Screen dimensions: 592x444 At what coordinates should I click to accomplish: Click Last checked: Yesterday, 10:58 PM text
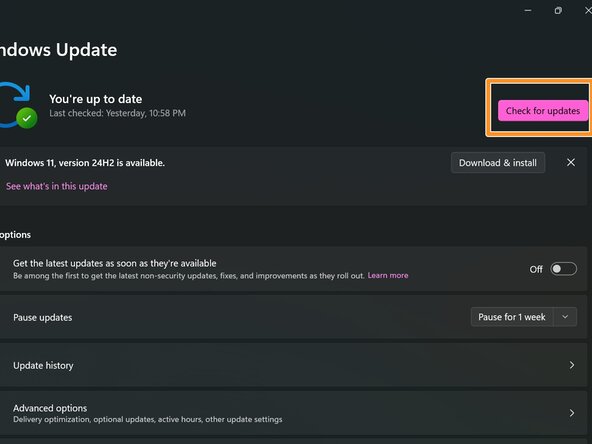(x=117, y=113)
